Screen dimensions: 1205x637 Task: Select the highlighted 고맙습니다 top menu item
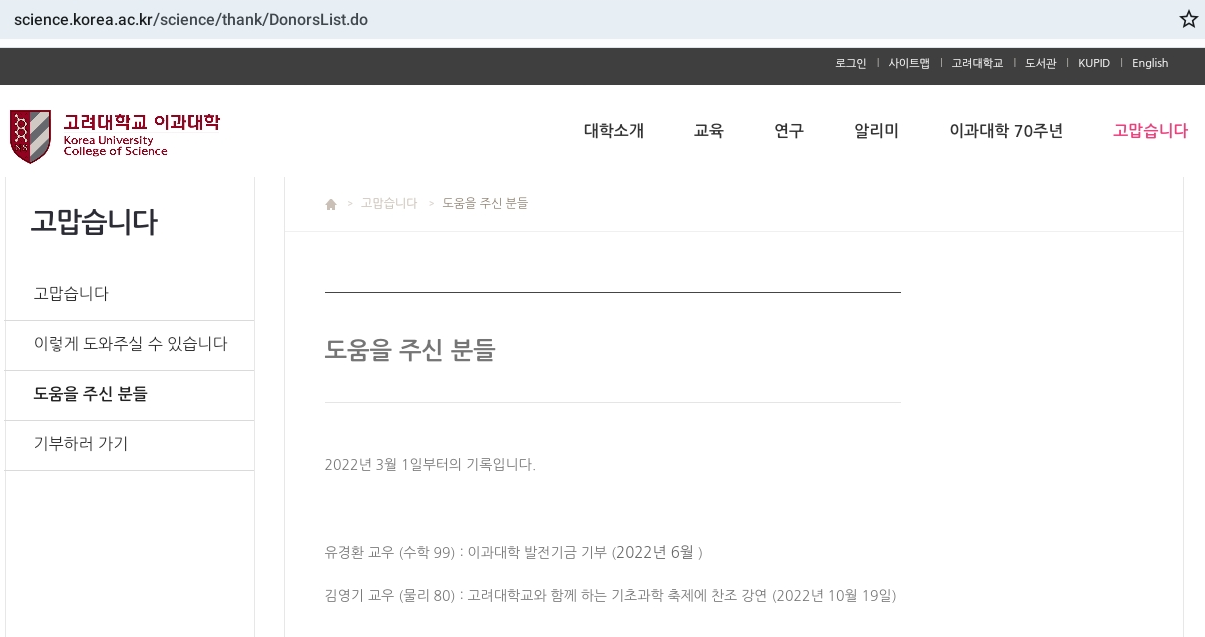tap(1149, 131)
